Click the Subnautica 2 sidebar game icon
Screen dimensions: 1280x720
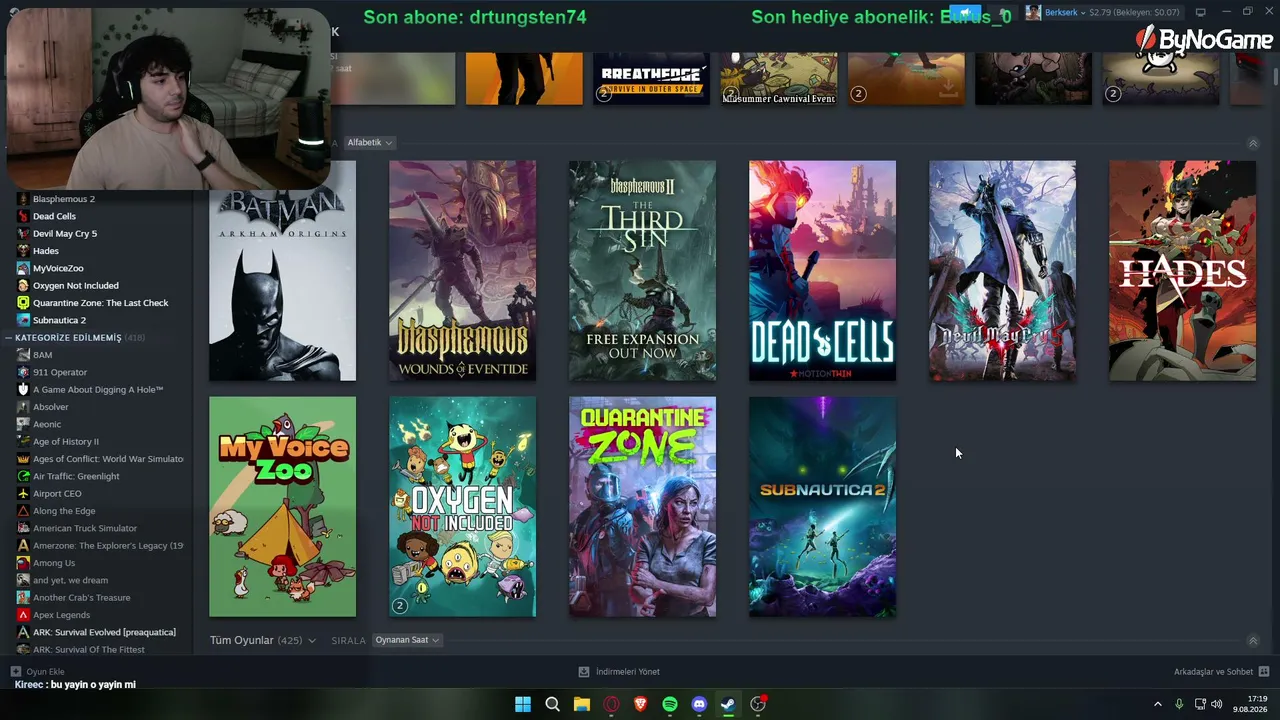tap(23, 320)
